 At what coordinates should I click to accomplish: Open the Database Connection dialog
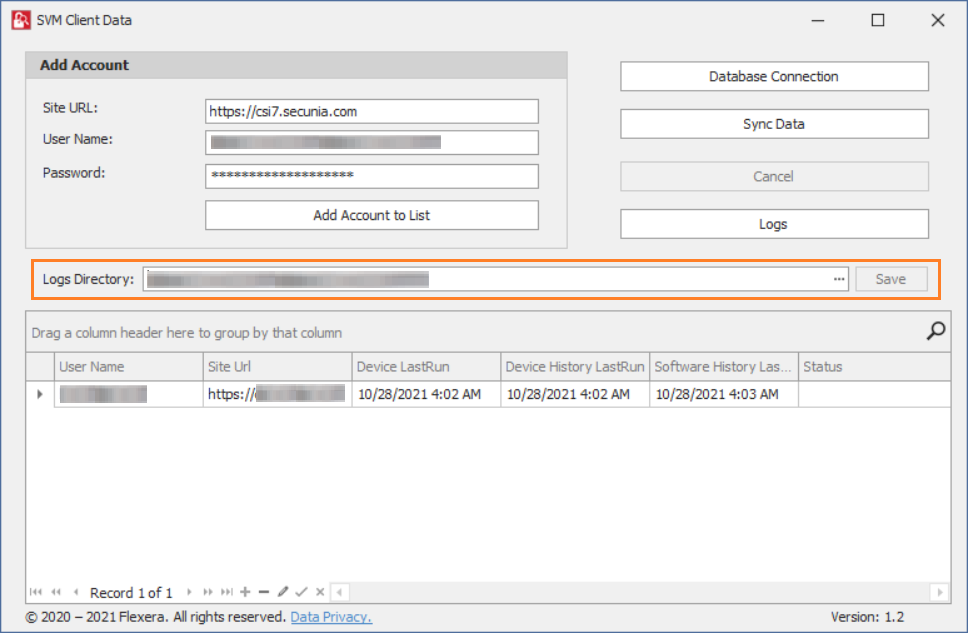pyautogui.click(x=774, y=76)
